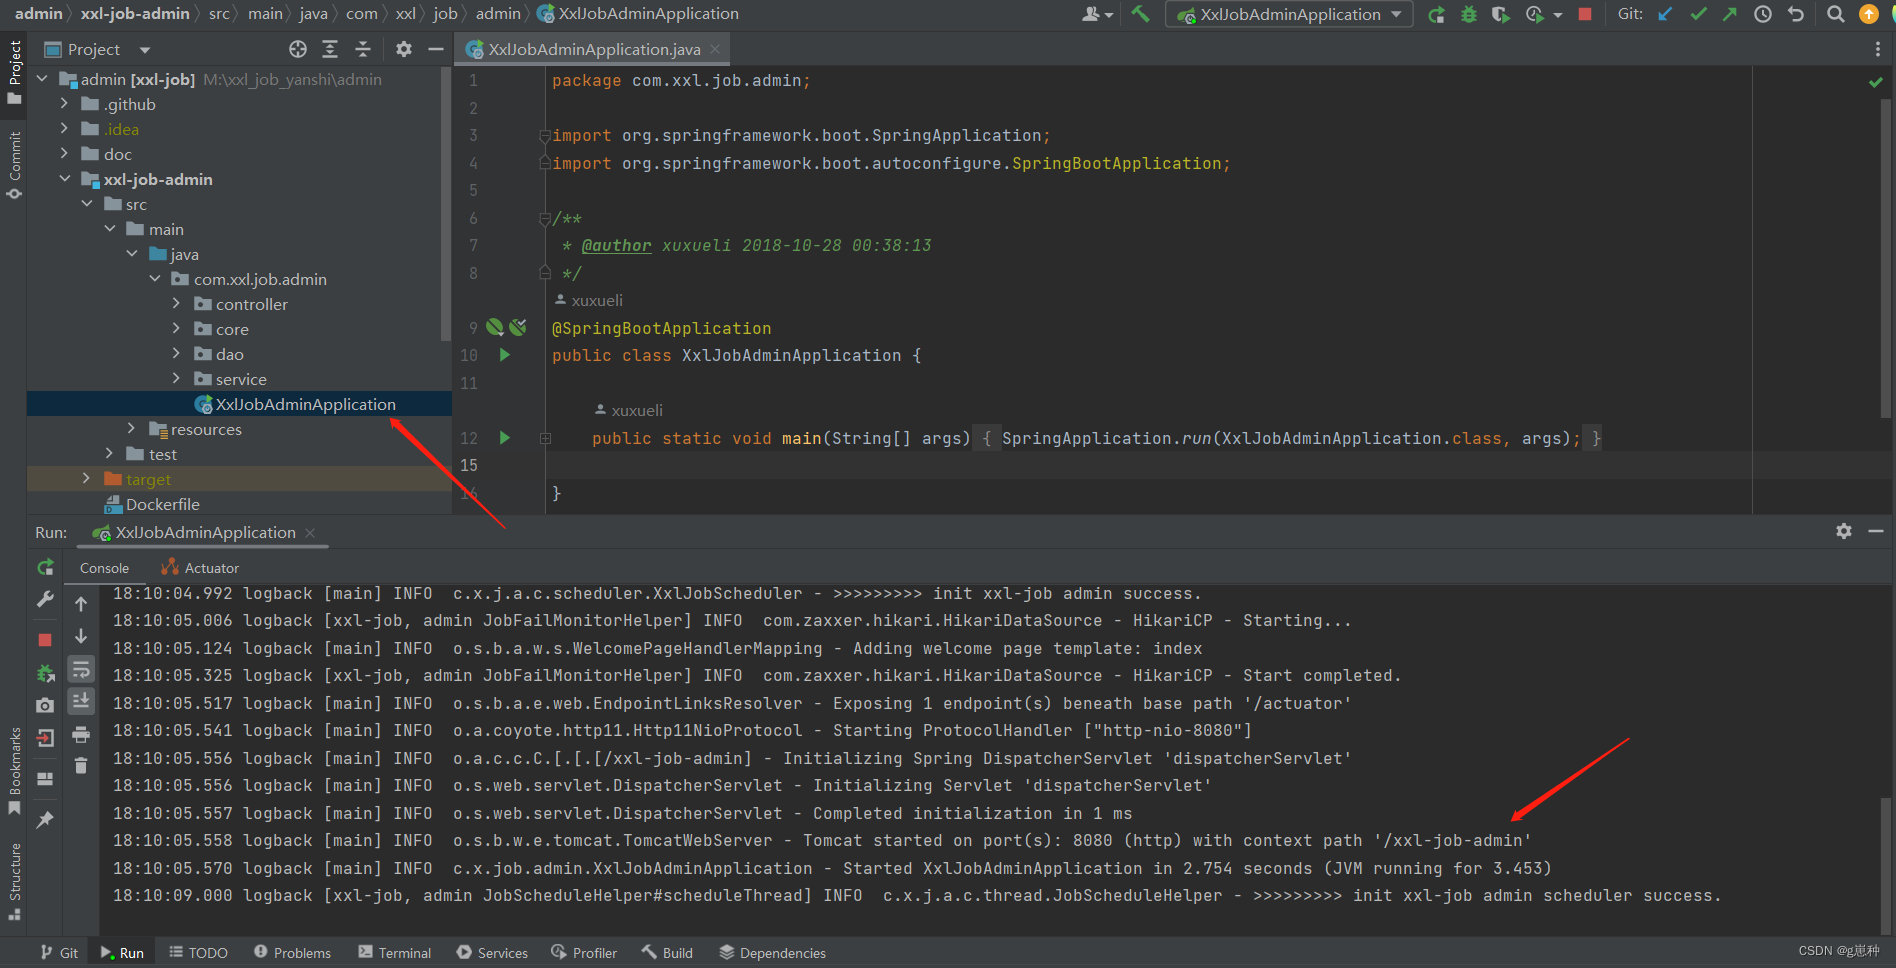Open the Project view dropdown
The image size is (1896, 968).
pos(145,50)
